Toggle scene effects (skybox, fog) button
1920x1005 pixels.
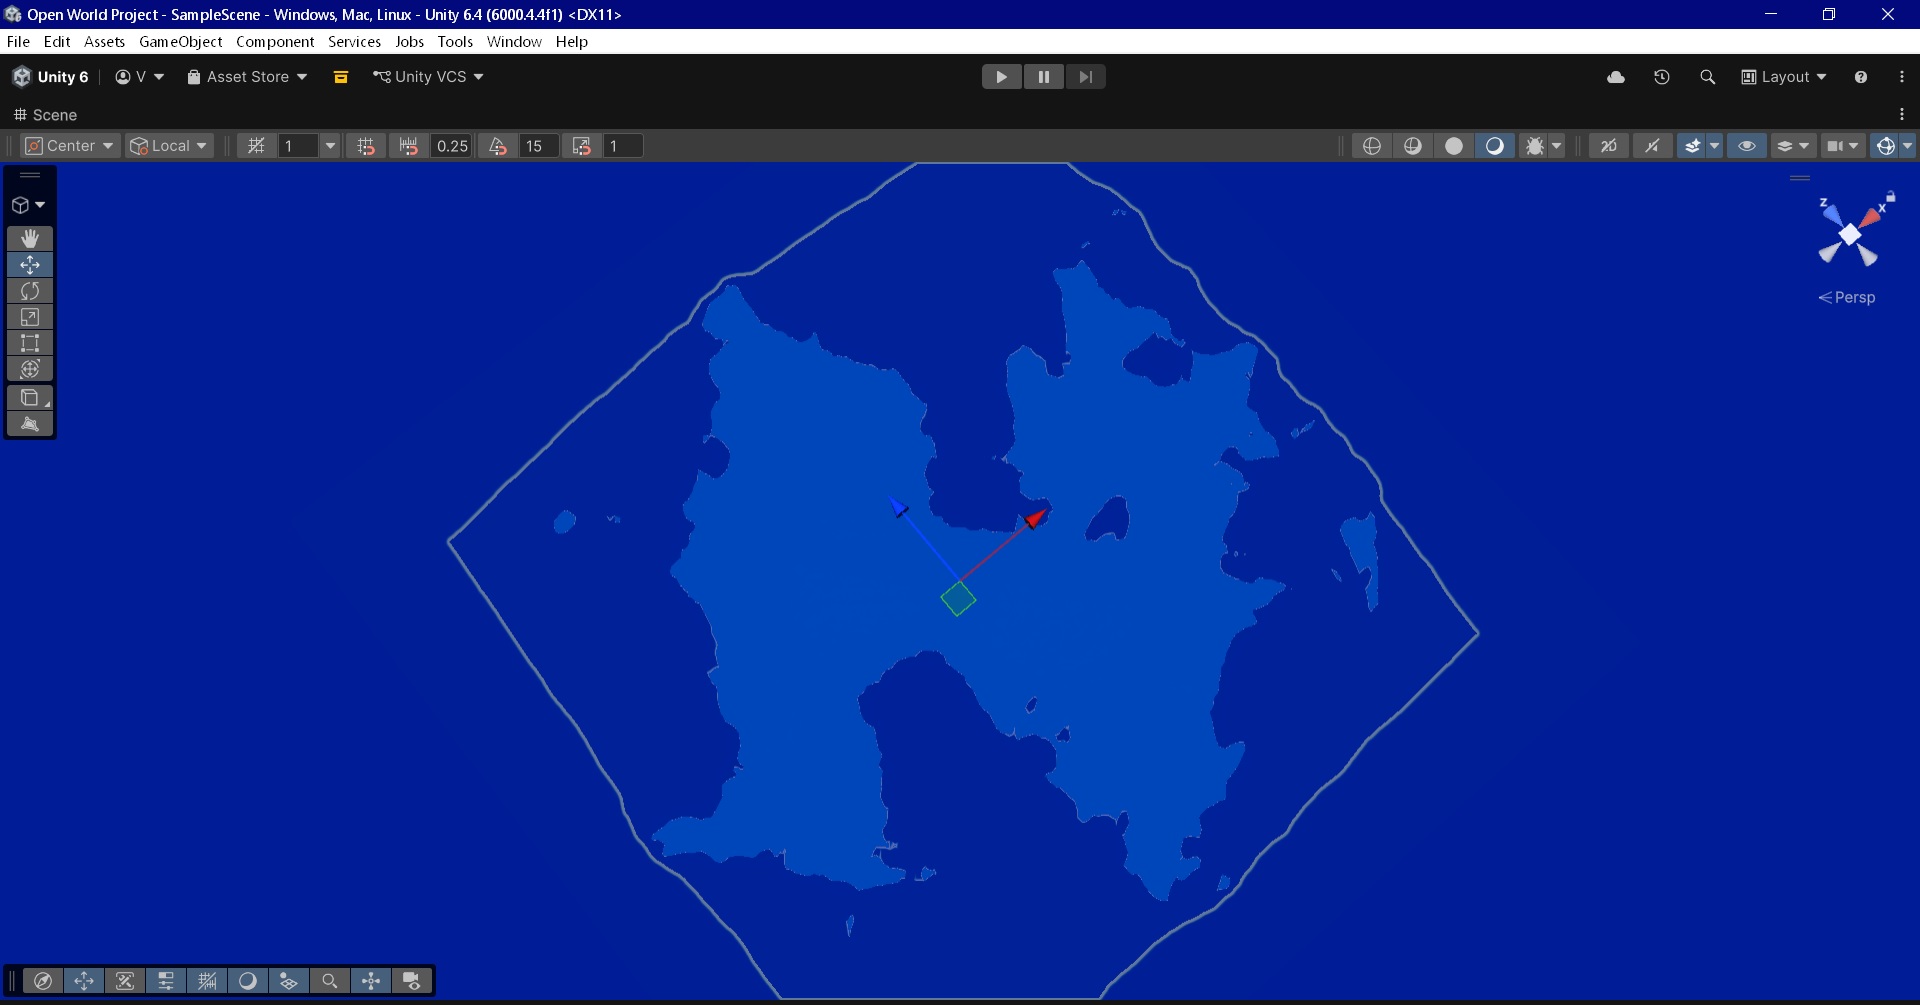[x=1692, y=146]
